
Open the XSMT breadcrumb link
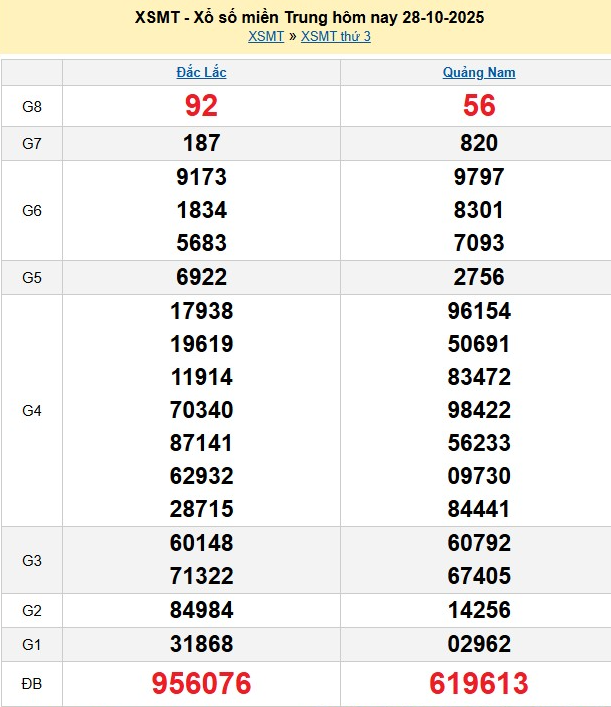click(x=266, y=37)
